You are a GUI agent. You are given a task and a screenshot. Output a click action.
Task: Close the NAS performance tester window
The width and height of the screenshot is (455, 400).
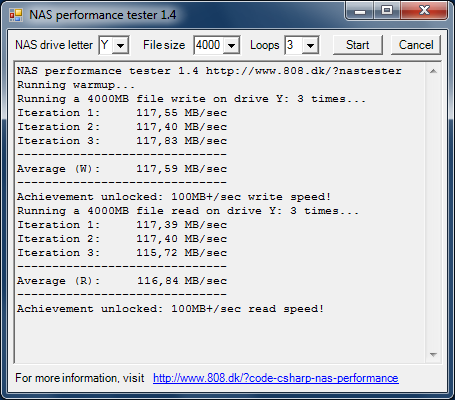tap(424, 11)
